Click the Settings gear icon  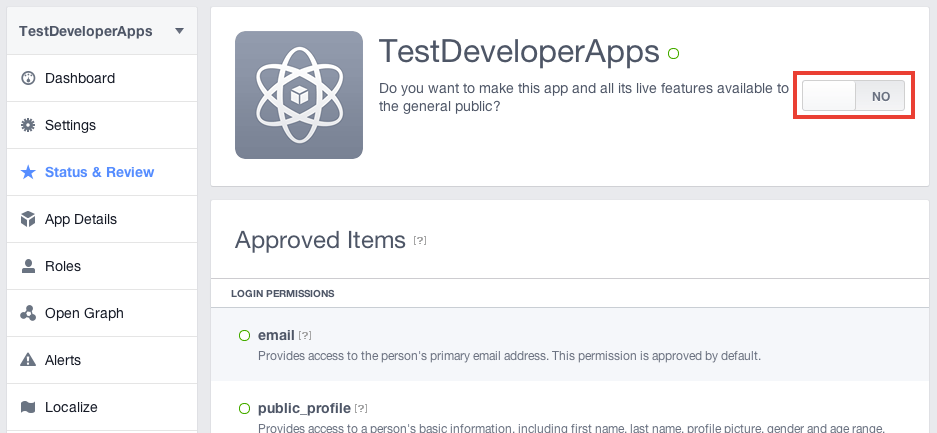pos(28,125)
